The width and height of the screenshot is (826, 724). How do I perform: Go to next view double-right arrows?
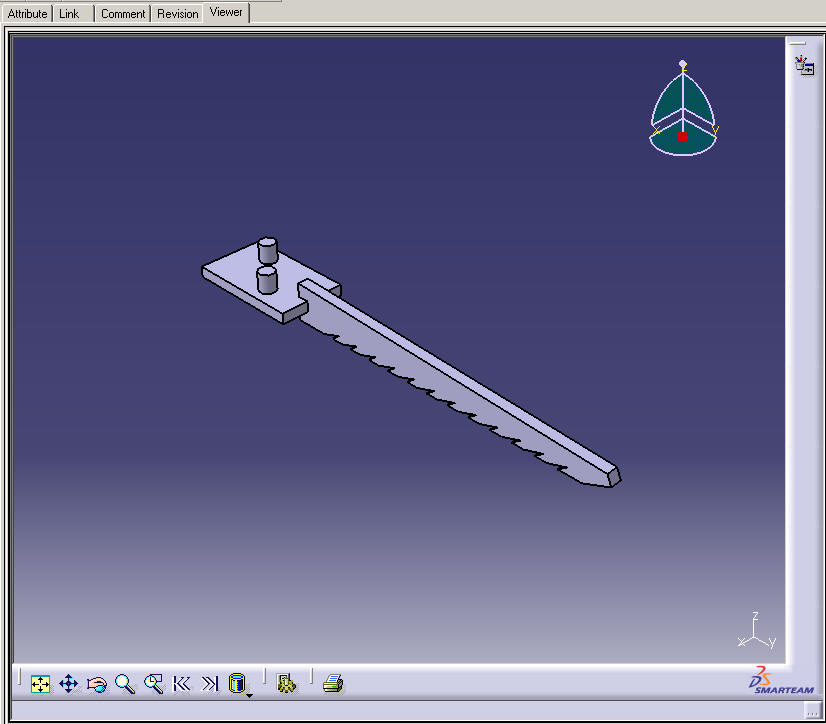tap(210, 684)
